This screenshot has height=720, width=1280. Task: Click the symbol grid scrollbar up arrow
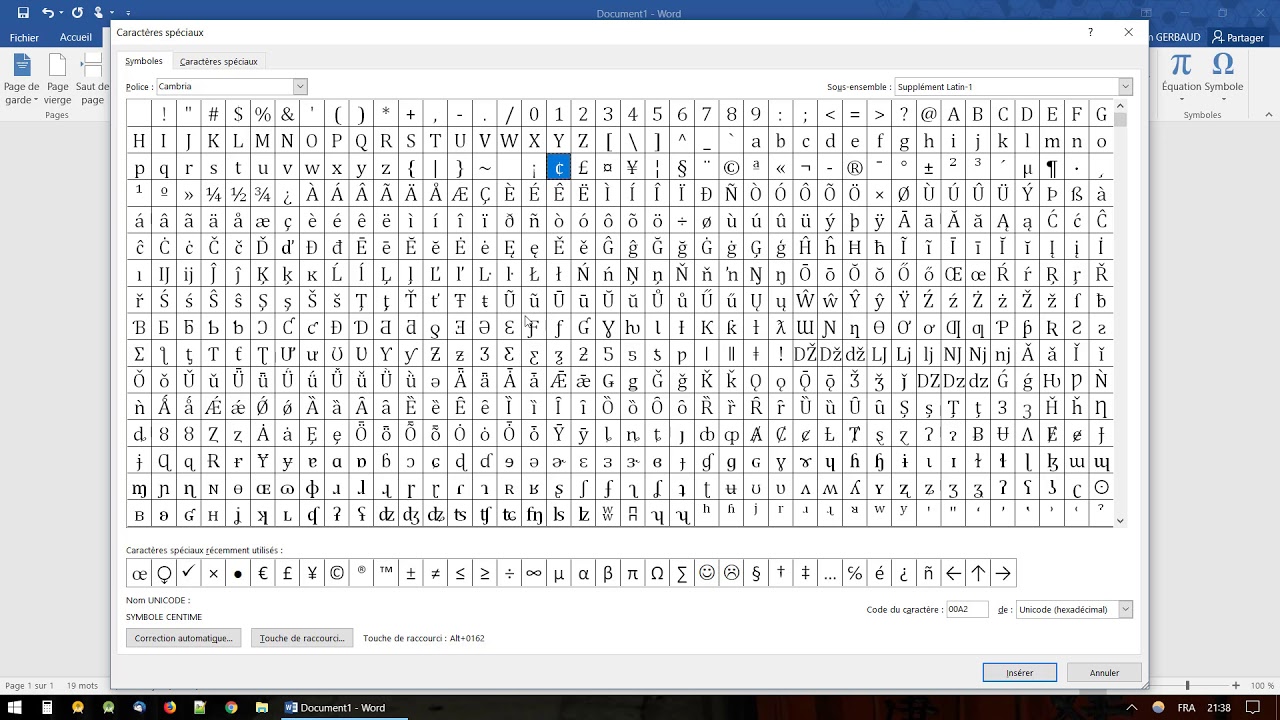1120,106
